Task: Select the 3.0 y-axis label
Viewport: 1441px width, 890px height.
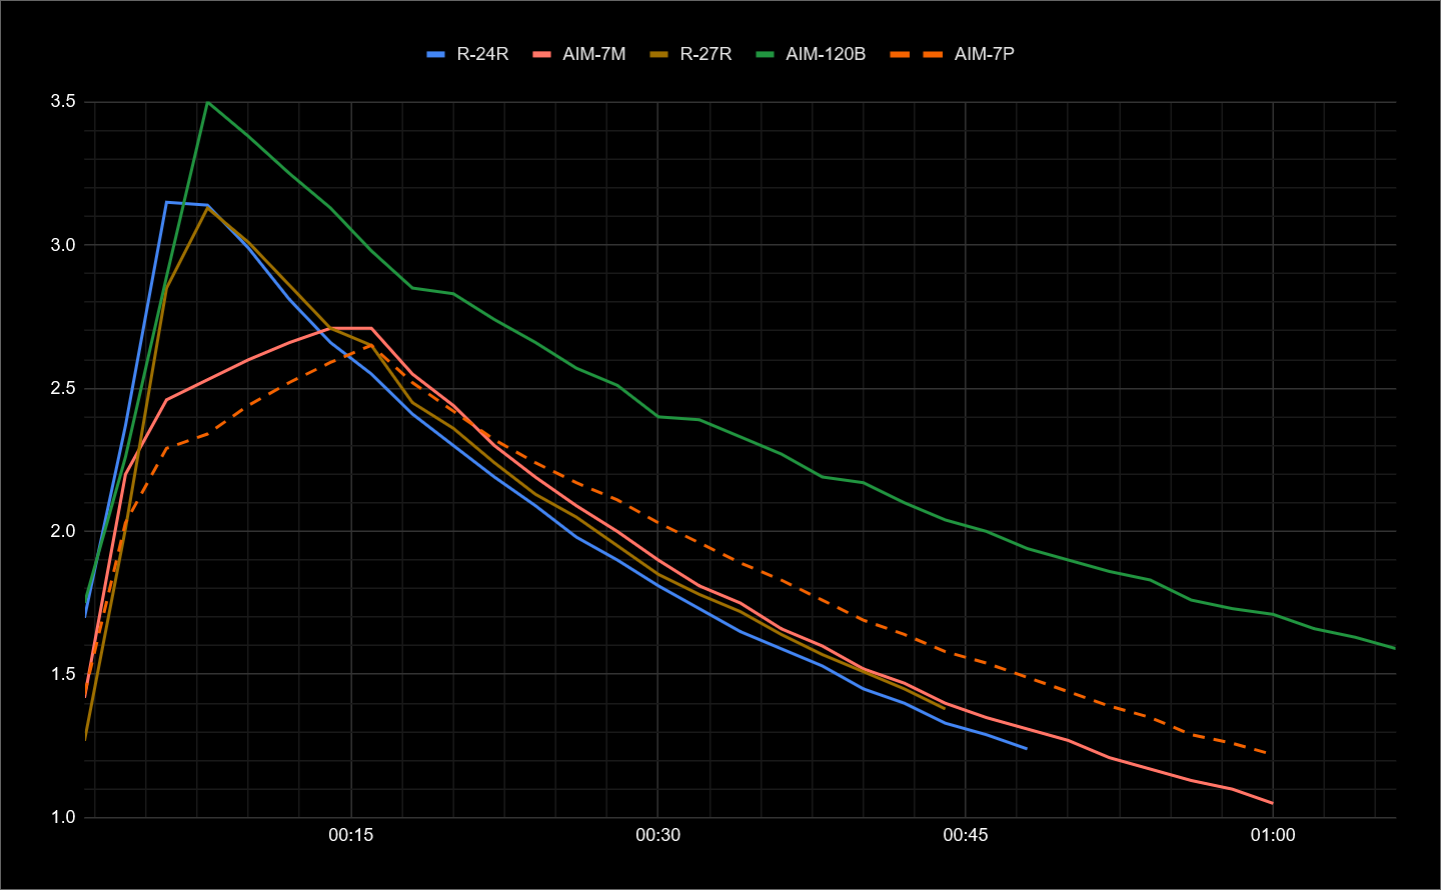Action: (63, 245)
